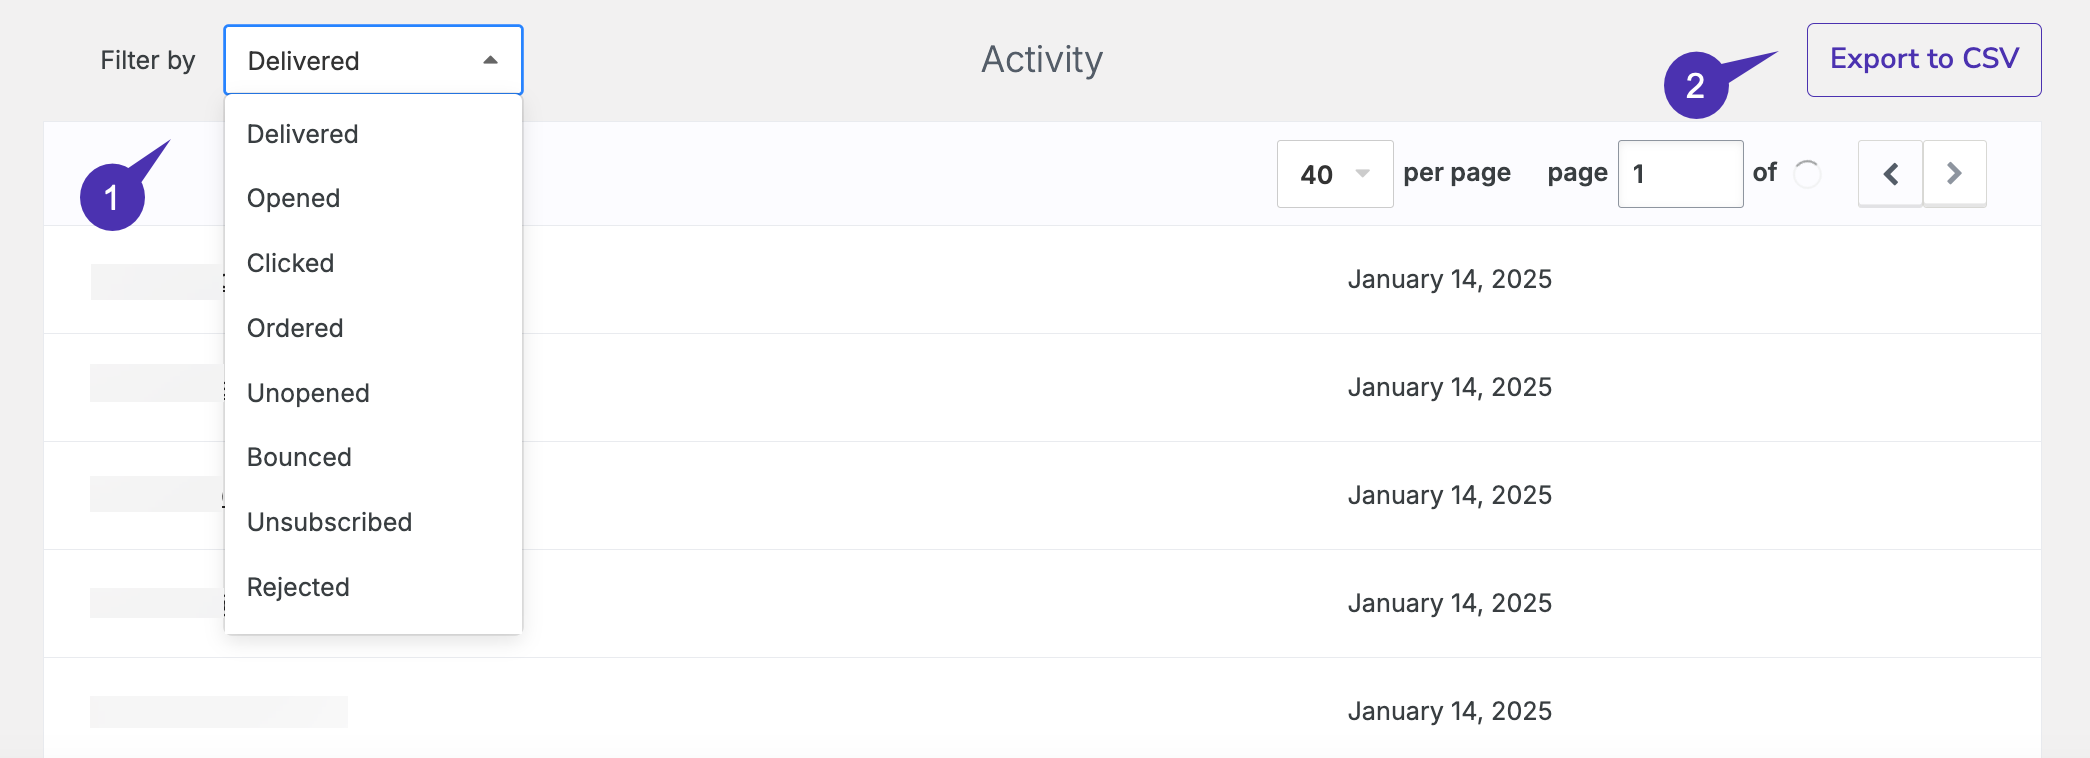
Task: Click the Activity heading
Action: pyautogui.click(x=1042, y=60)
